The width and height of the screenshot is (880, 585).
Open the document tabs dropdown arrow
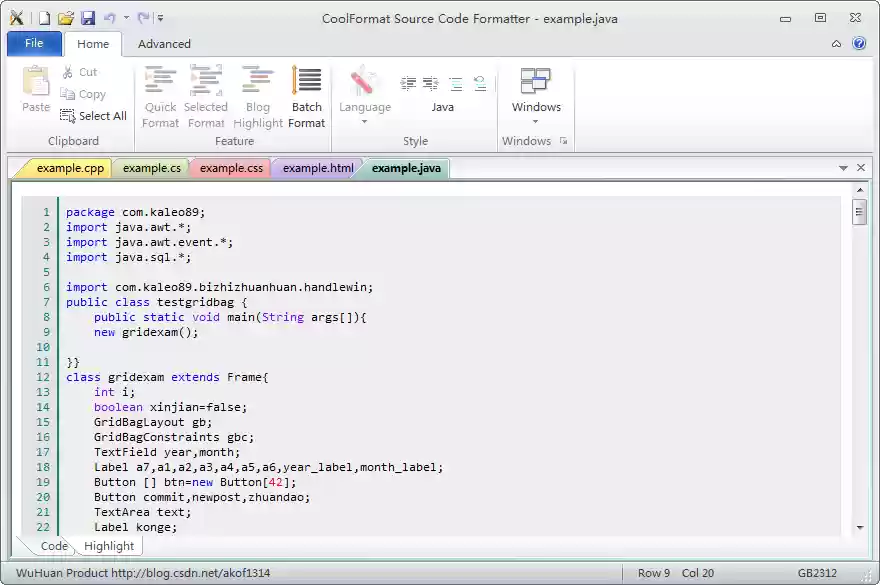pos(845,168)
